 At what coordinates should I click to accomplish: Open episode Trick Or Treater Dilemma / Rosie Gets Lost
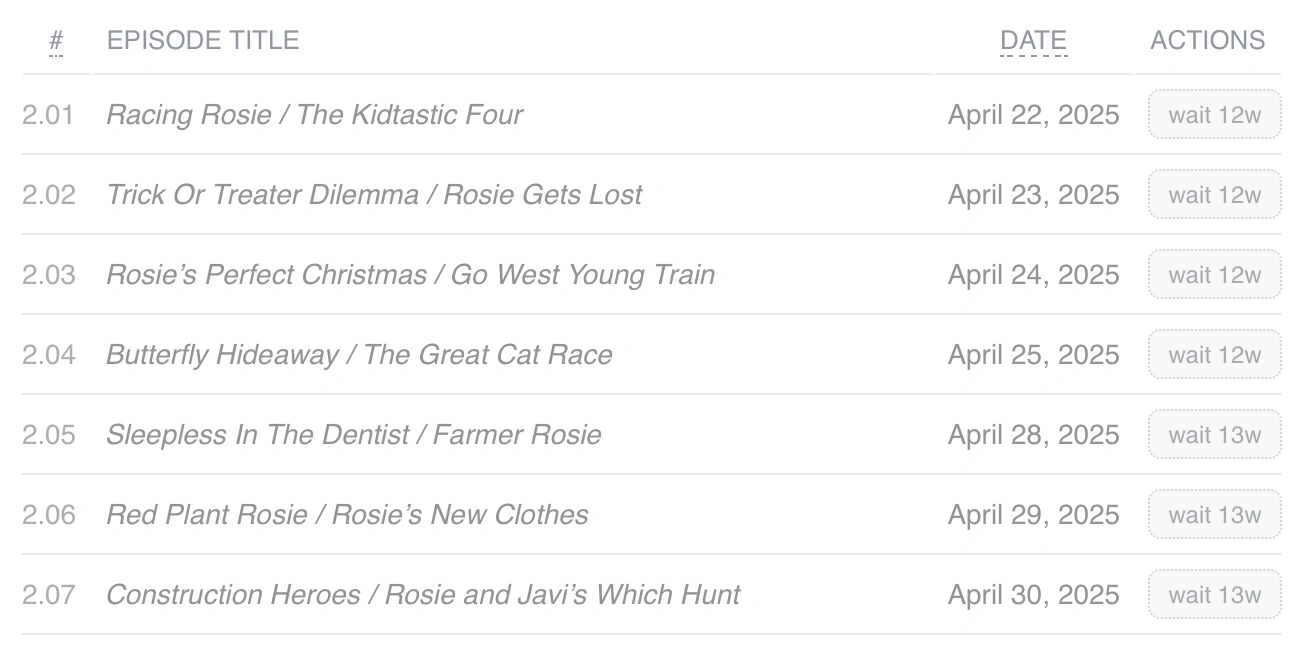(x=375, y=194)
